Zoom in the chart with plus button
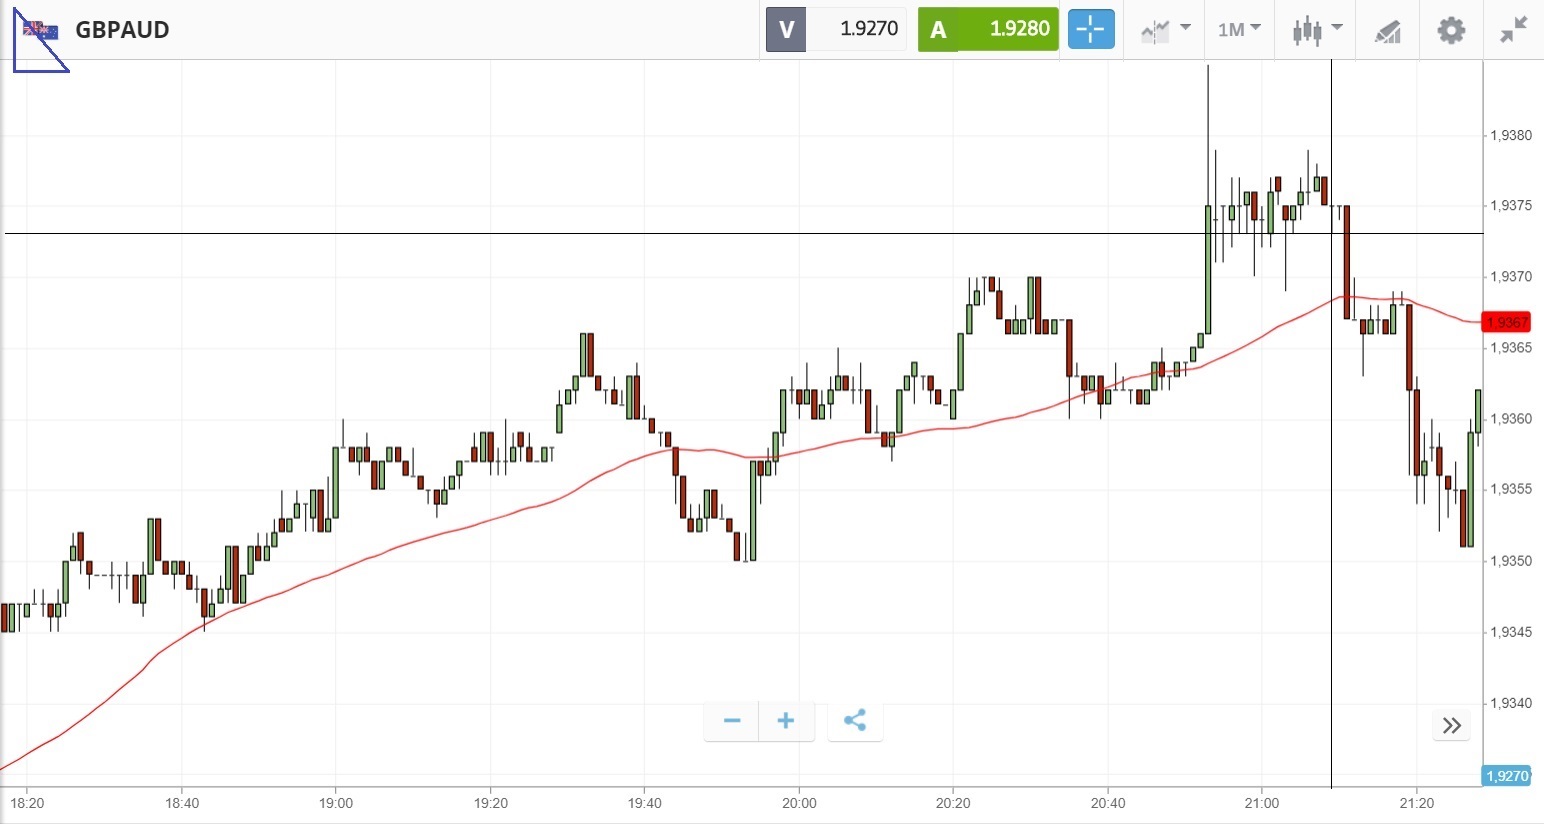 pos(786,721)
